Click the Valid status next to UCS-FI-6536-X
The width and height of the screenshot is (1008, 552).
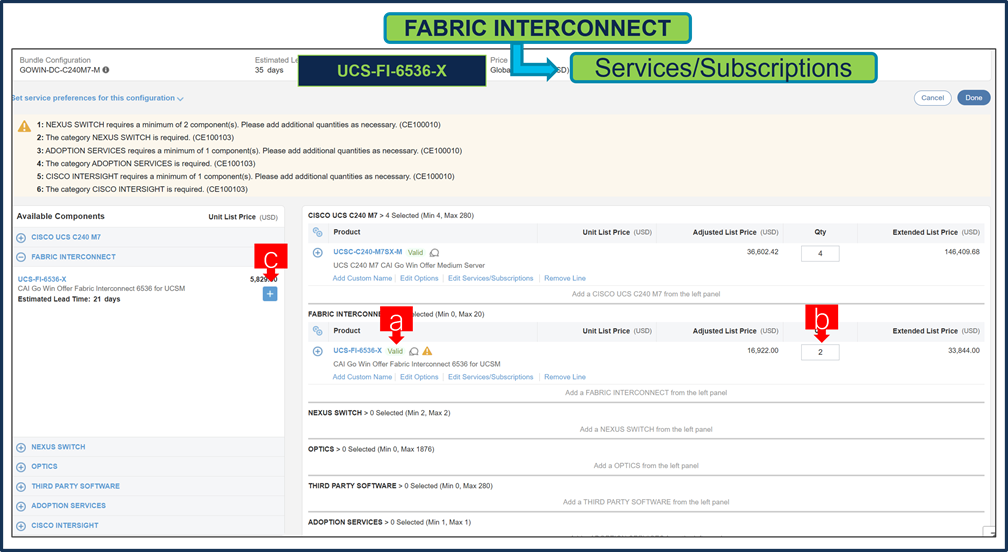[395, 352]
